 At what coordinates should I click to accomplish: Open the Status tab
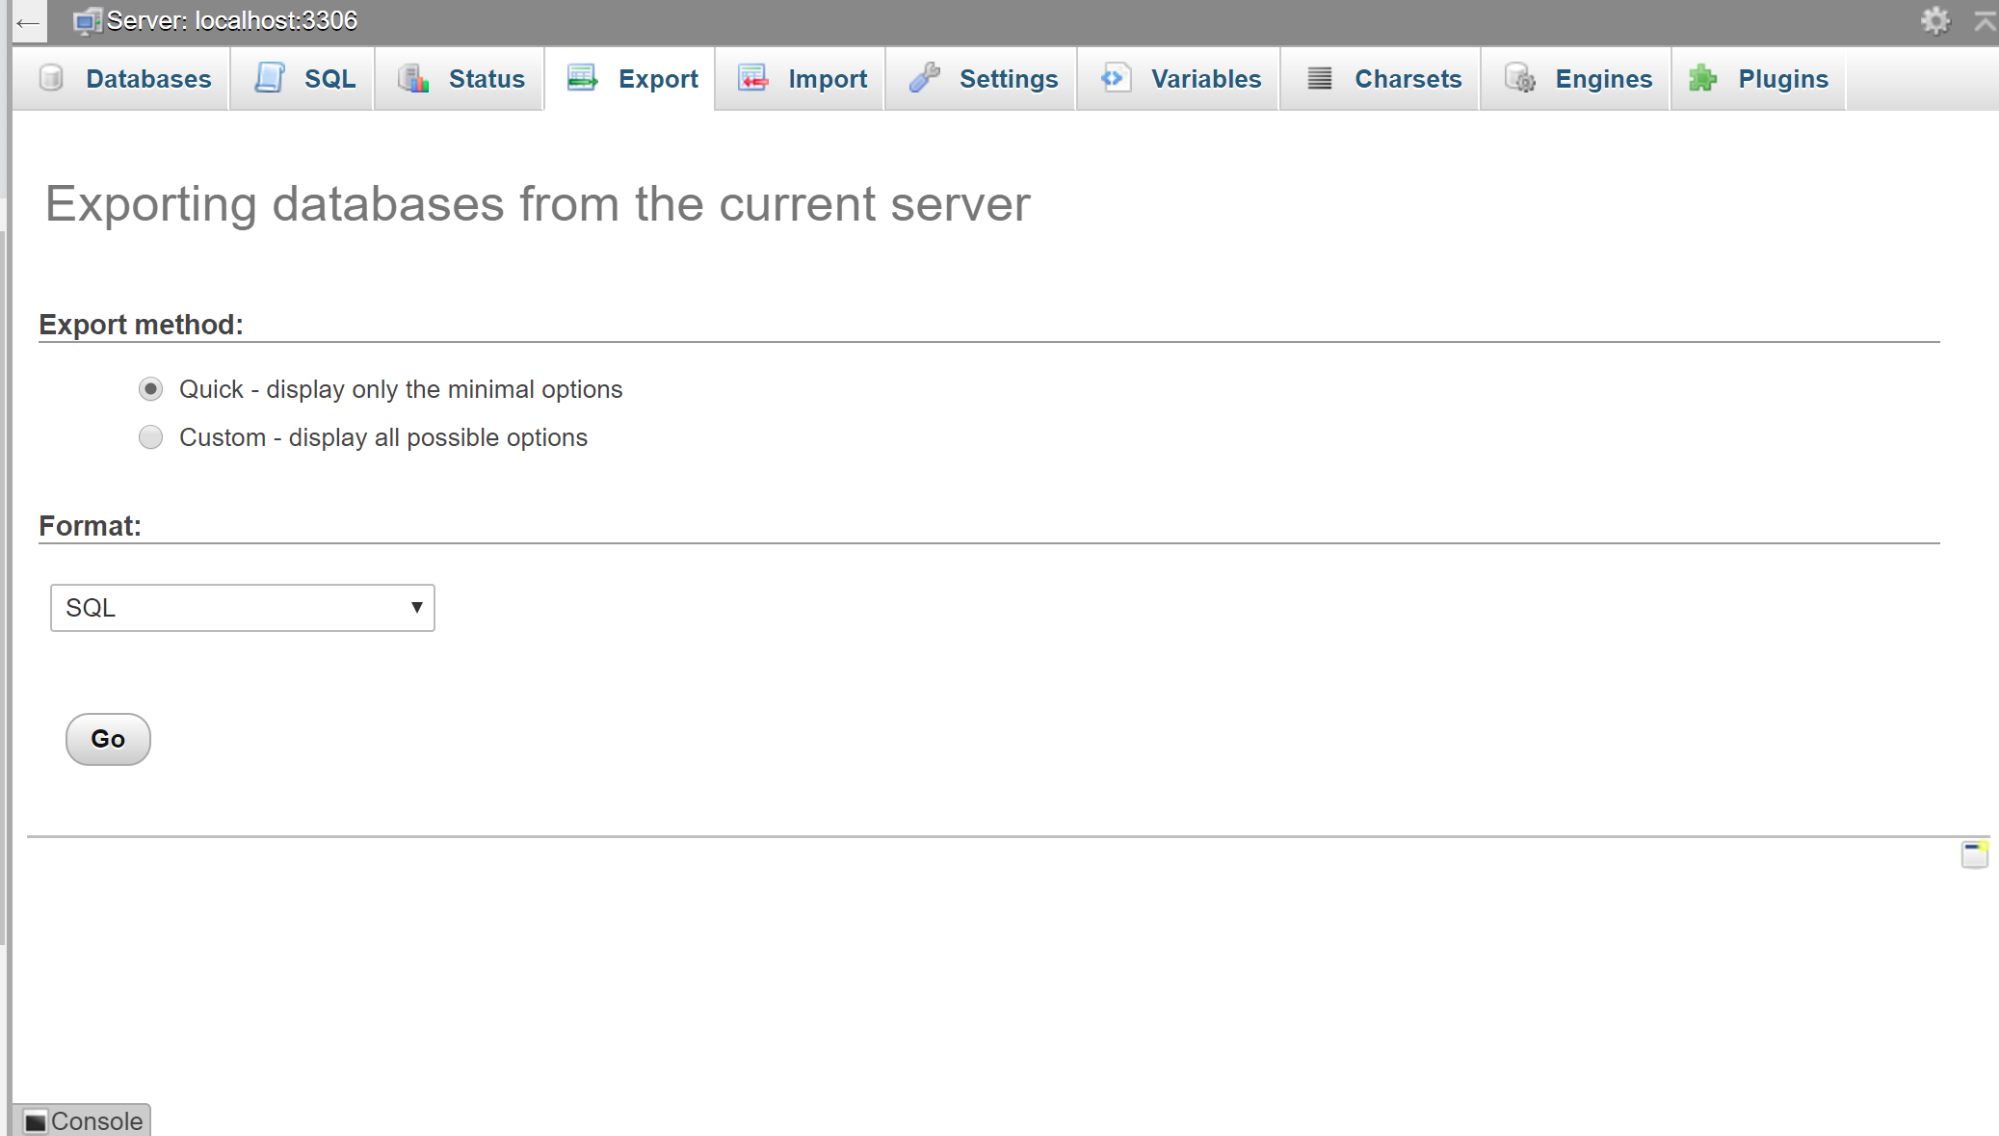pyautogui.click(x=460, y=79)
